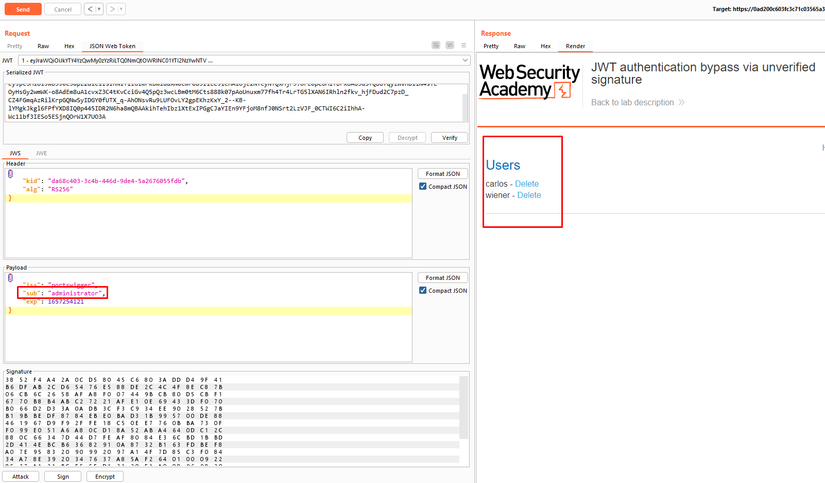Click the opening brace collapse marker in Header

tap(10, 174)
